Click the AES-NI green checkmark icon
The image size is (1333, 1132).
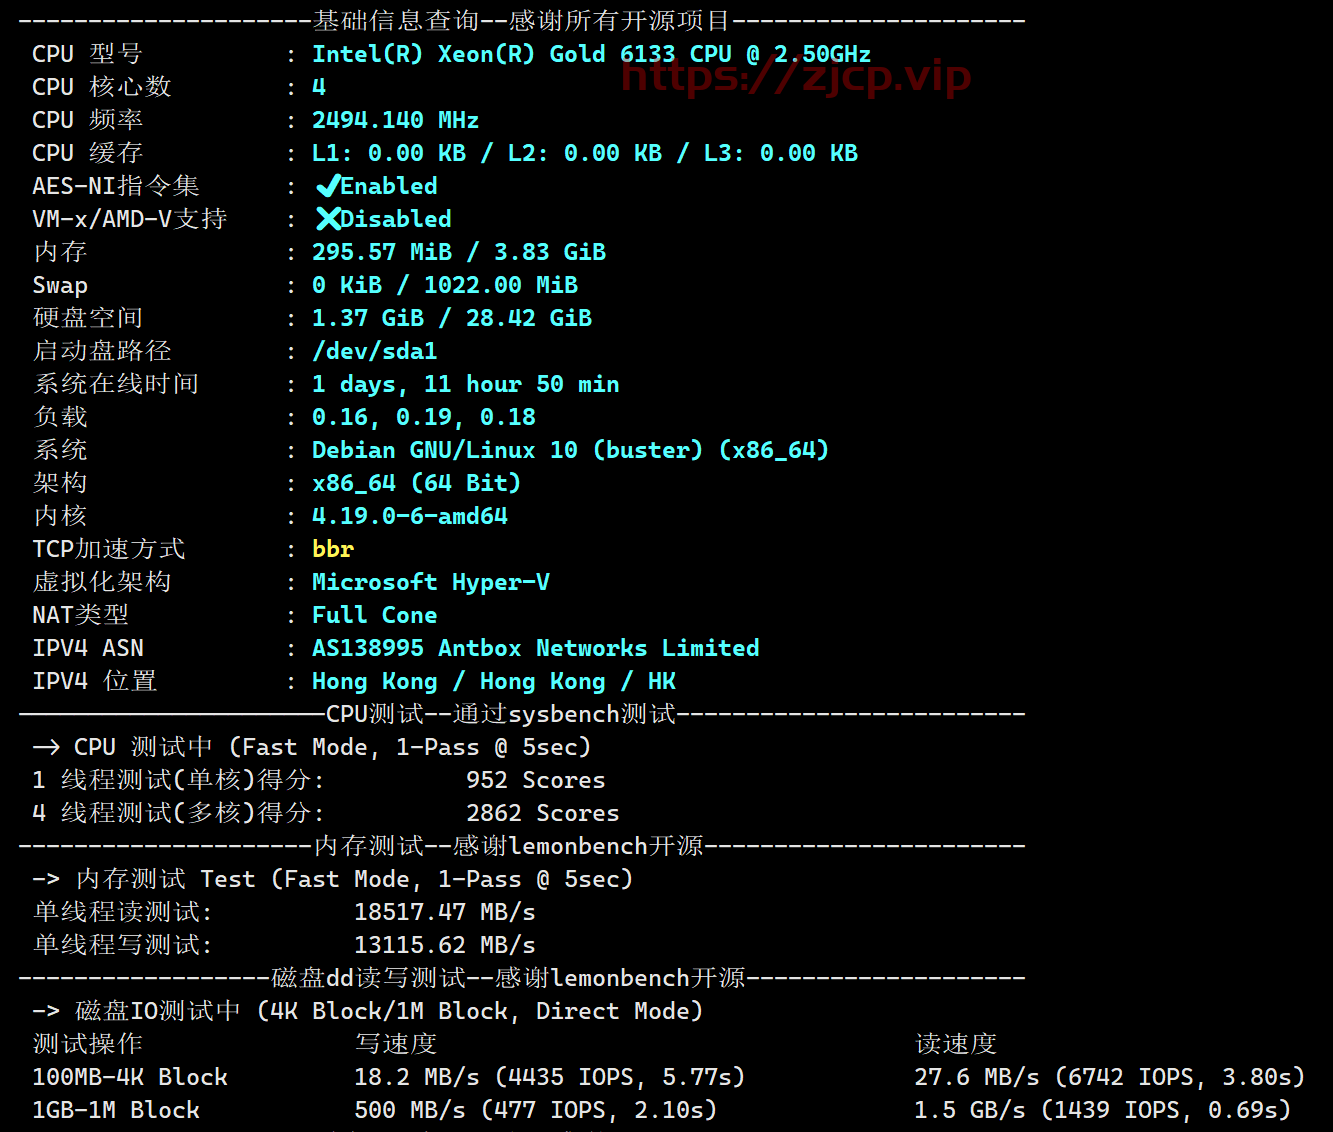[x=327, y=186]
